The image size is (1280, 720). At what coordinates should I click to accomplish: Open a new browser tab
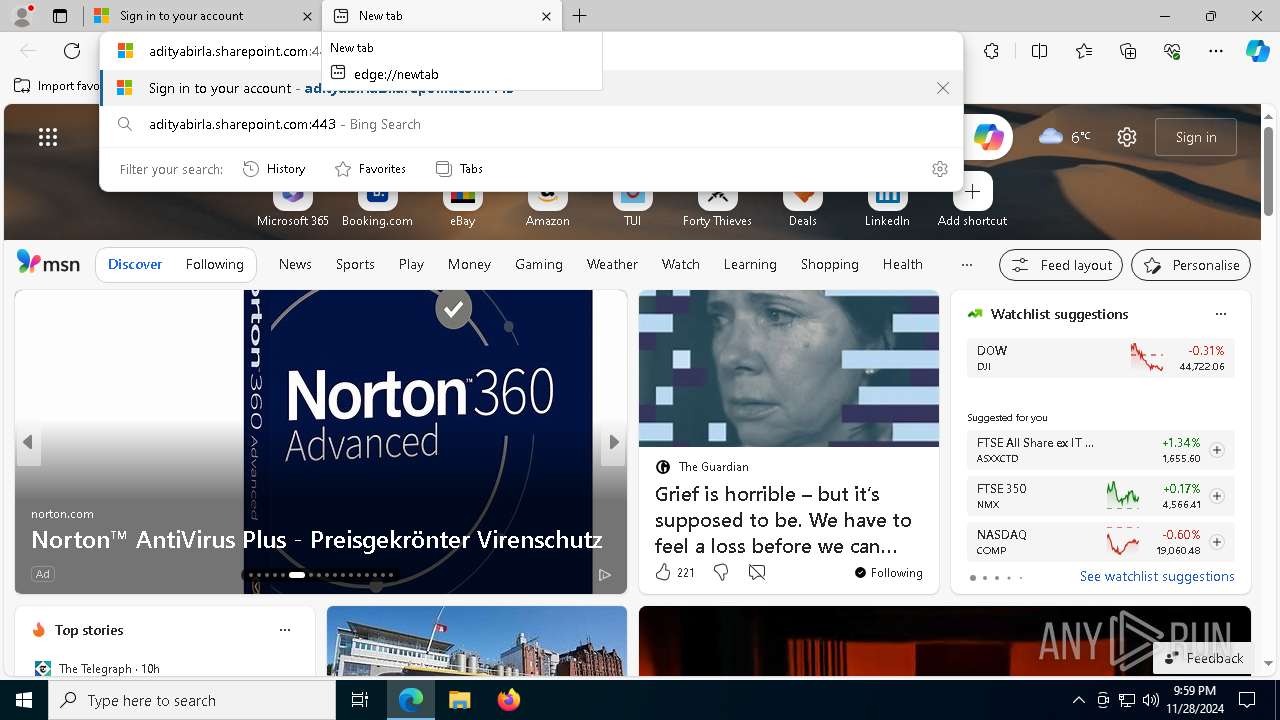pos(579,16)
